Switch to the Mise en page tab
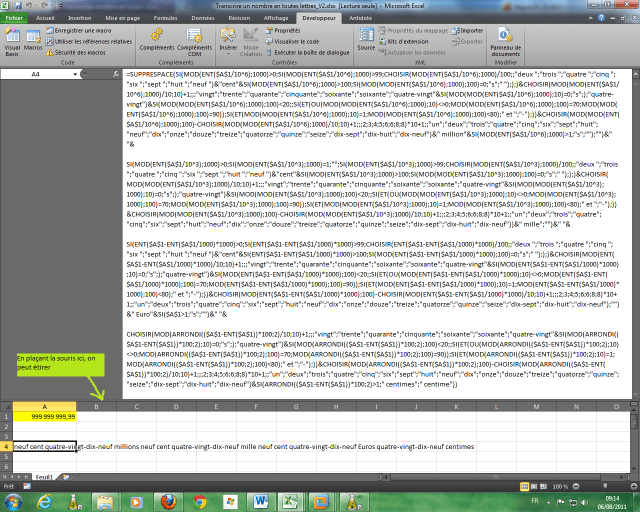640x512 pixels. point(122,18)
